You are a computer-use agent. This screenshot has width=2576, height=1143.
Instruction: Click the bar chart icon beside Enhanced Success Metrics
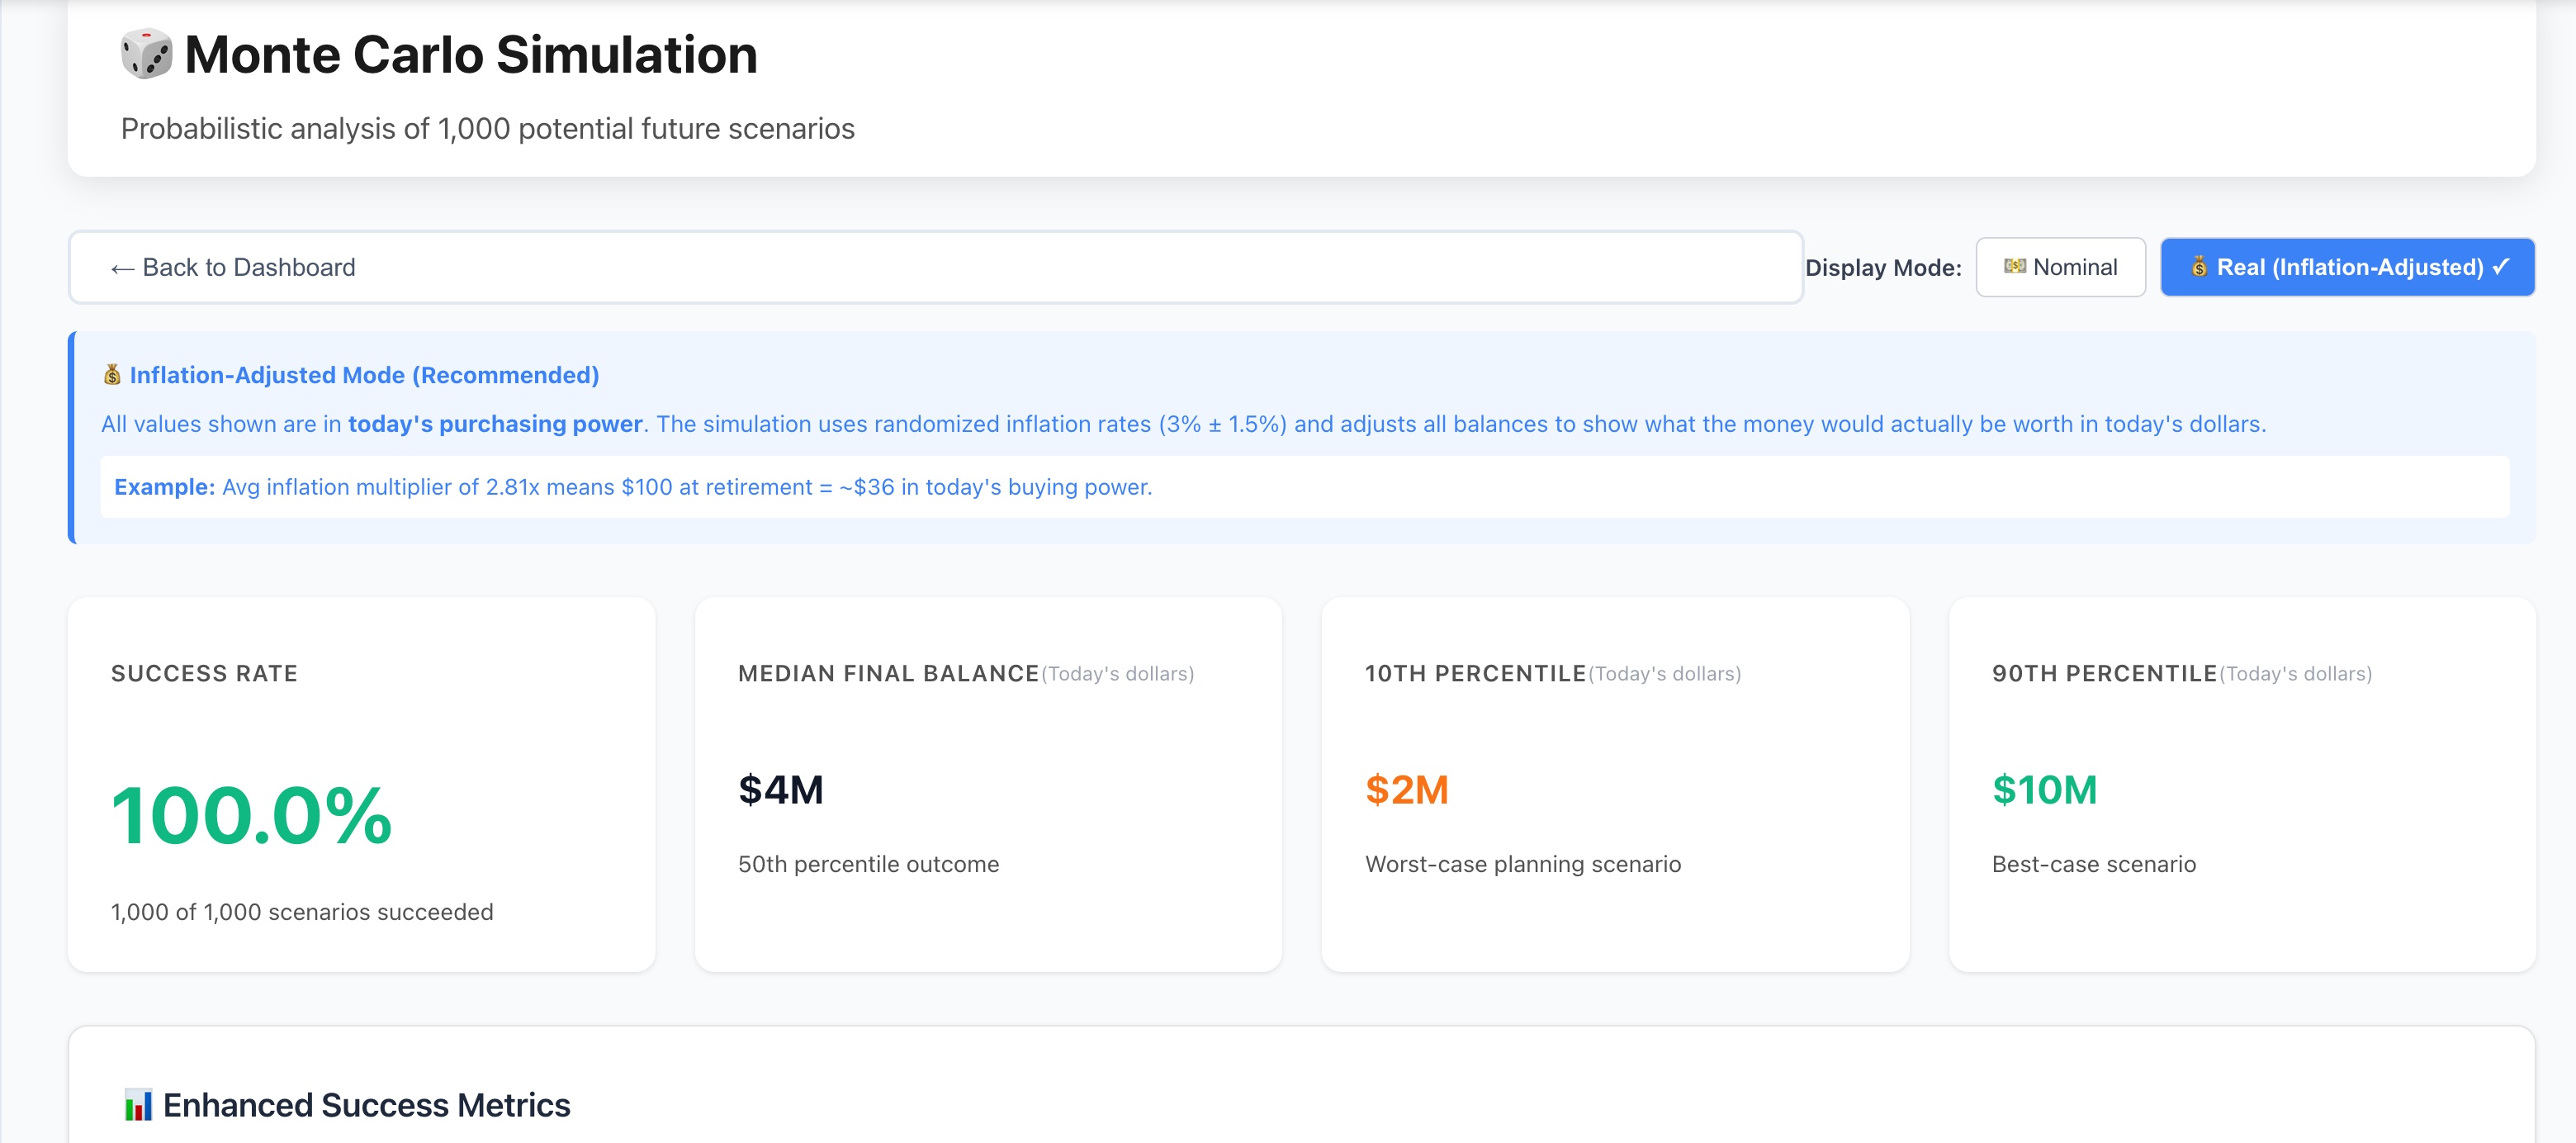[138, 1105]
